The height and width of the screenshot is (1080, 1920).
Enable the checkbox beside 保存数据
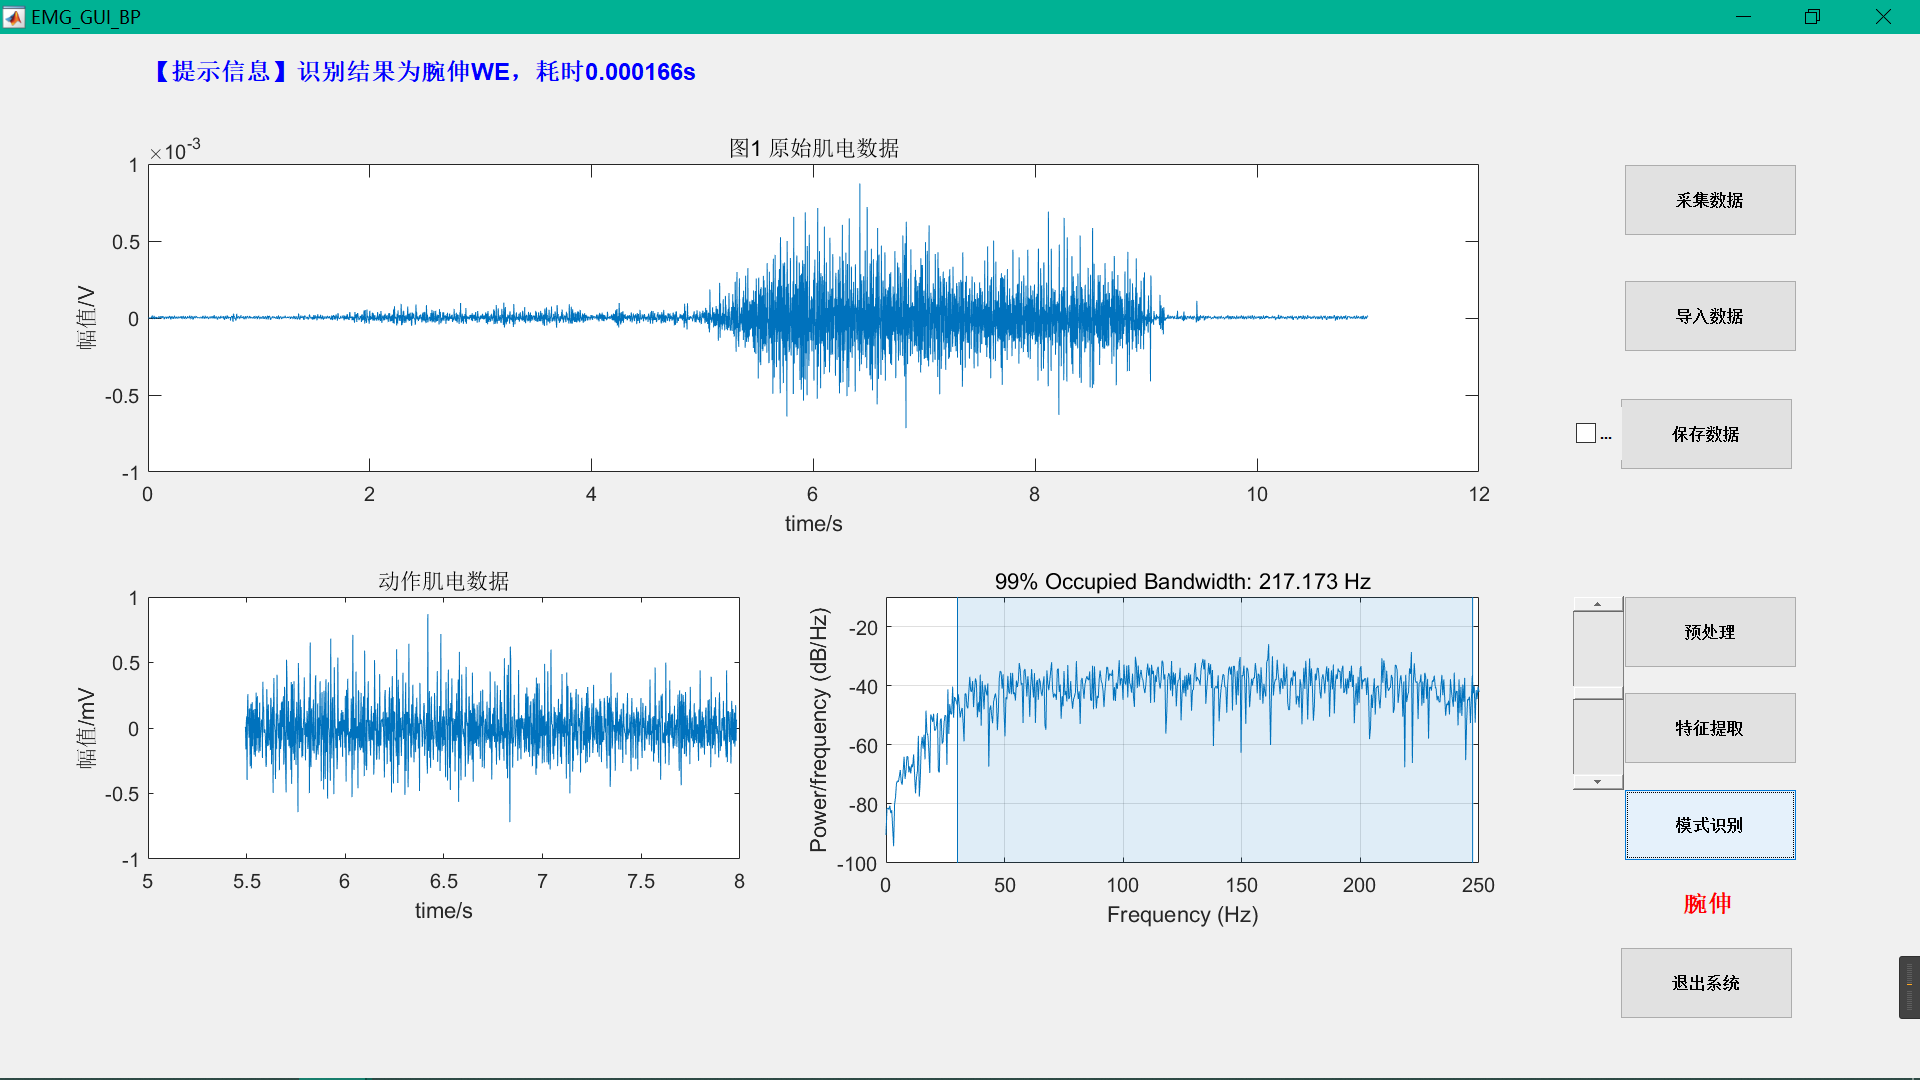point(1586,431)
